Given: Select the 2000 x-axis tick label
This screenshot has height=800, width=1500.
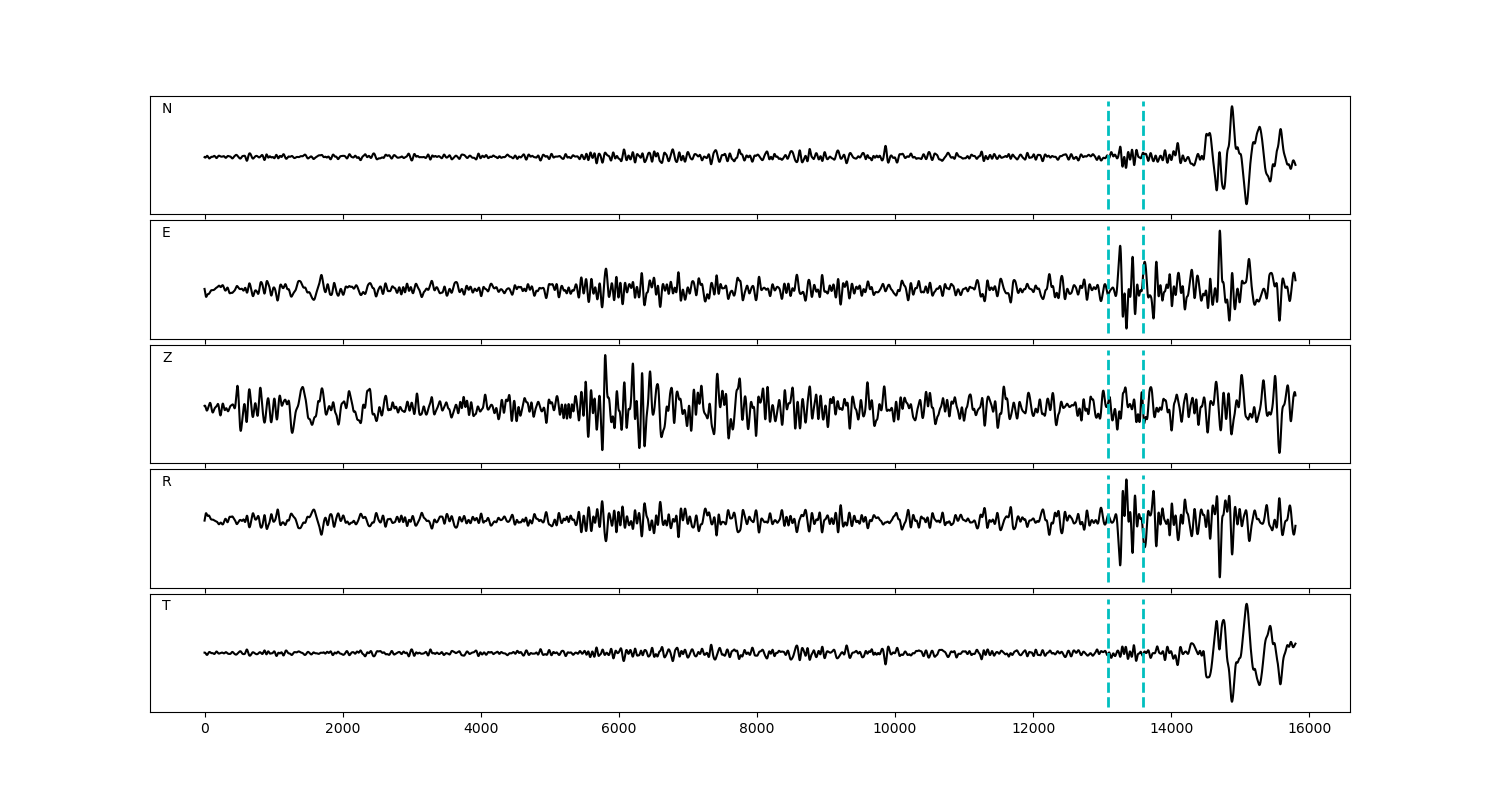Looking at the screenshot, I should [343, 729].
